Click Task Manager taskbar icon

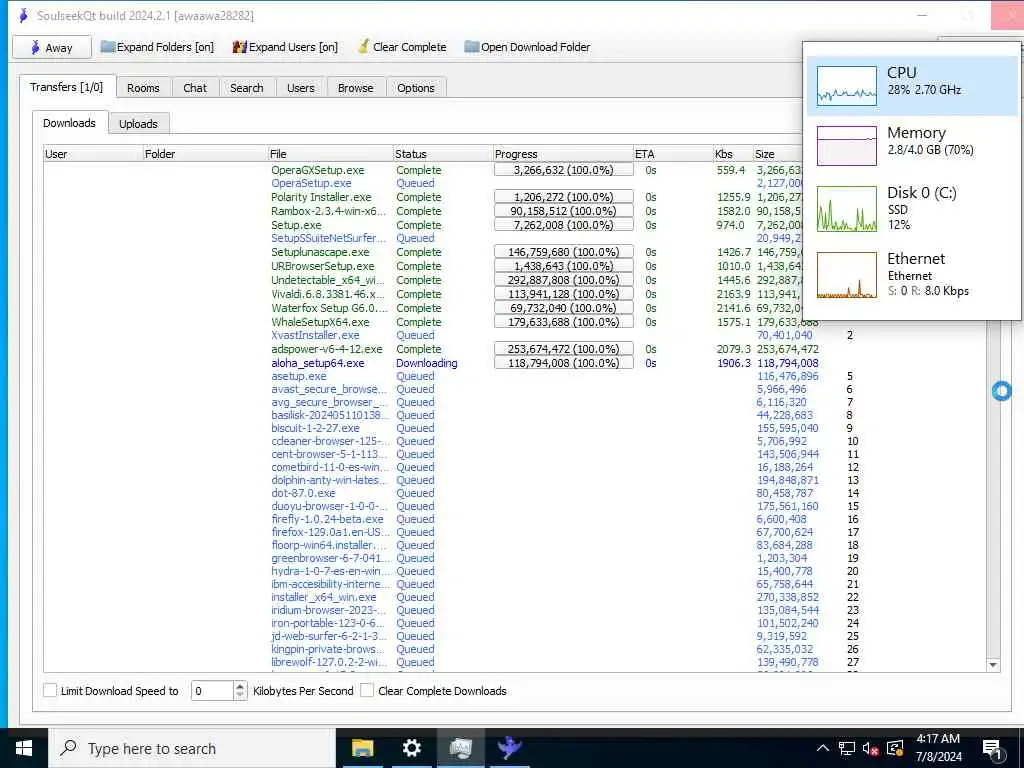pyautogui.click(x=460, y=748)
